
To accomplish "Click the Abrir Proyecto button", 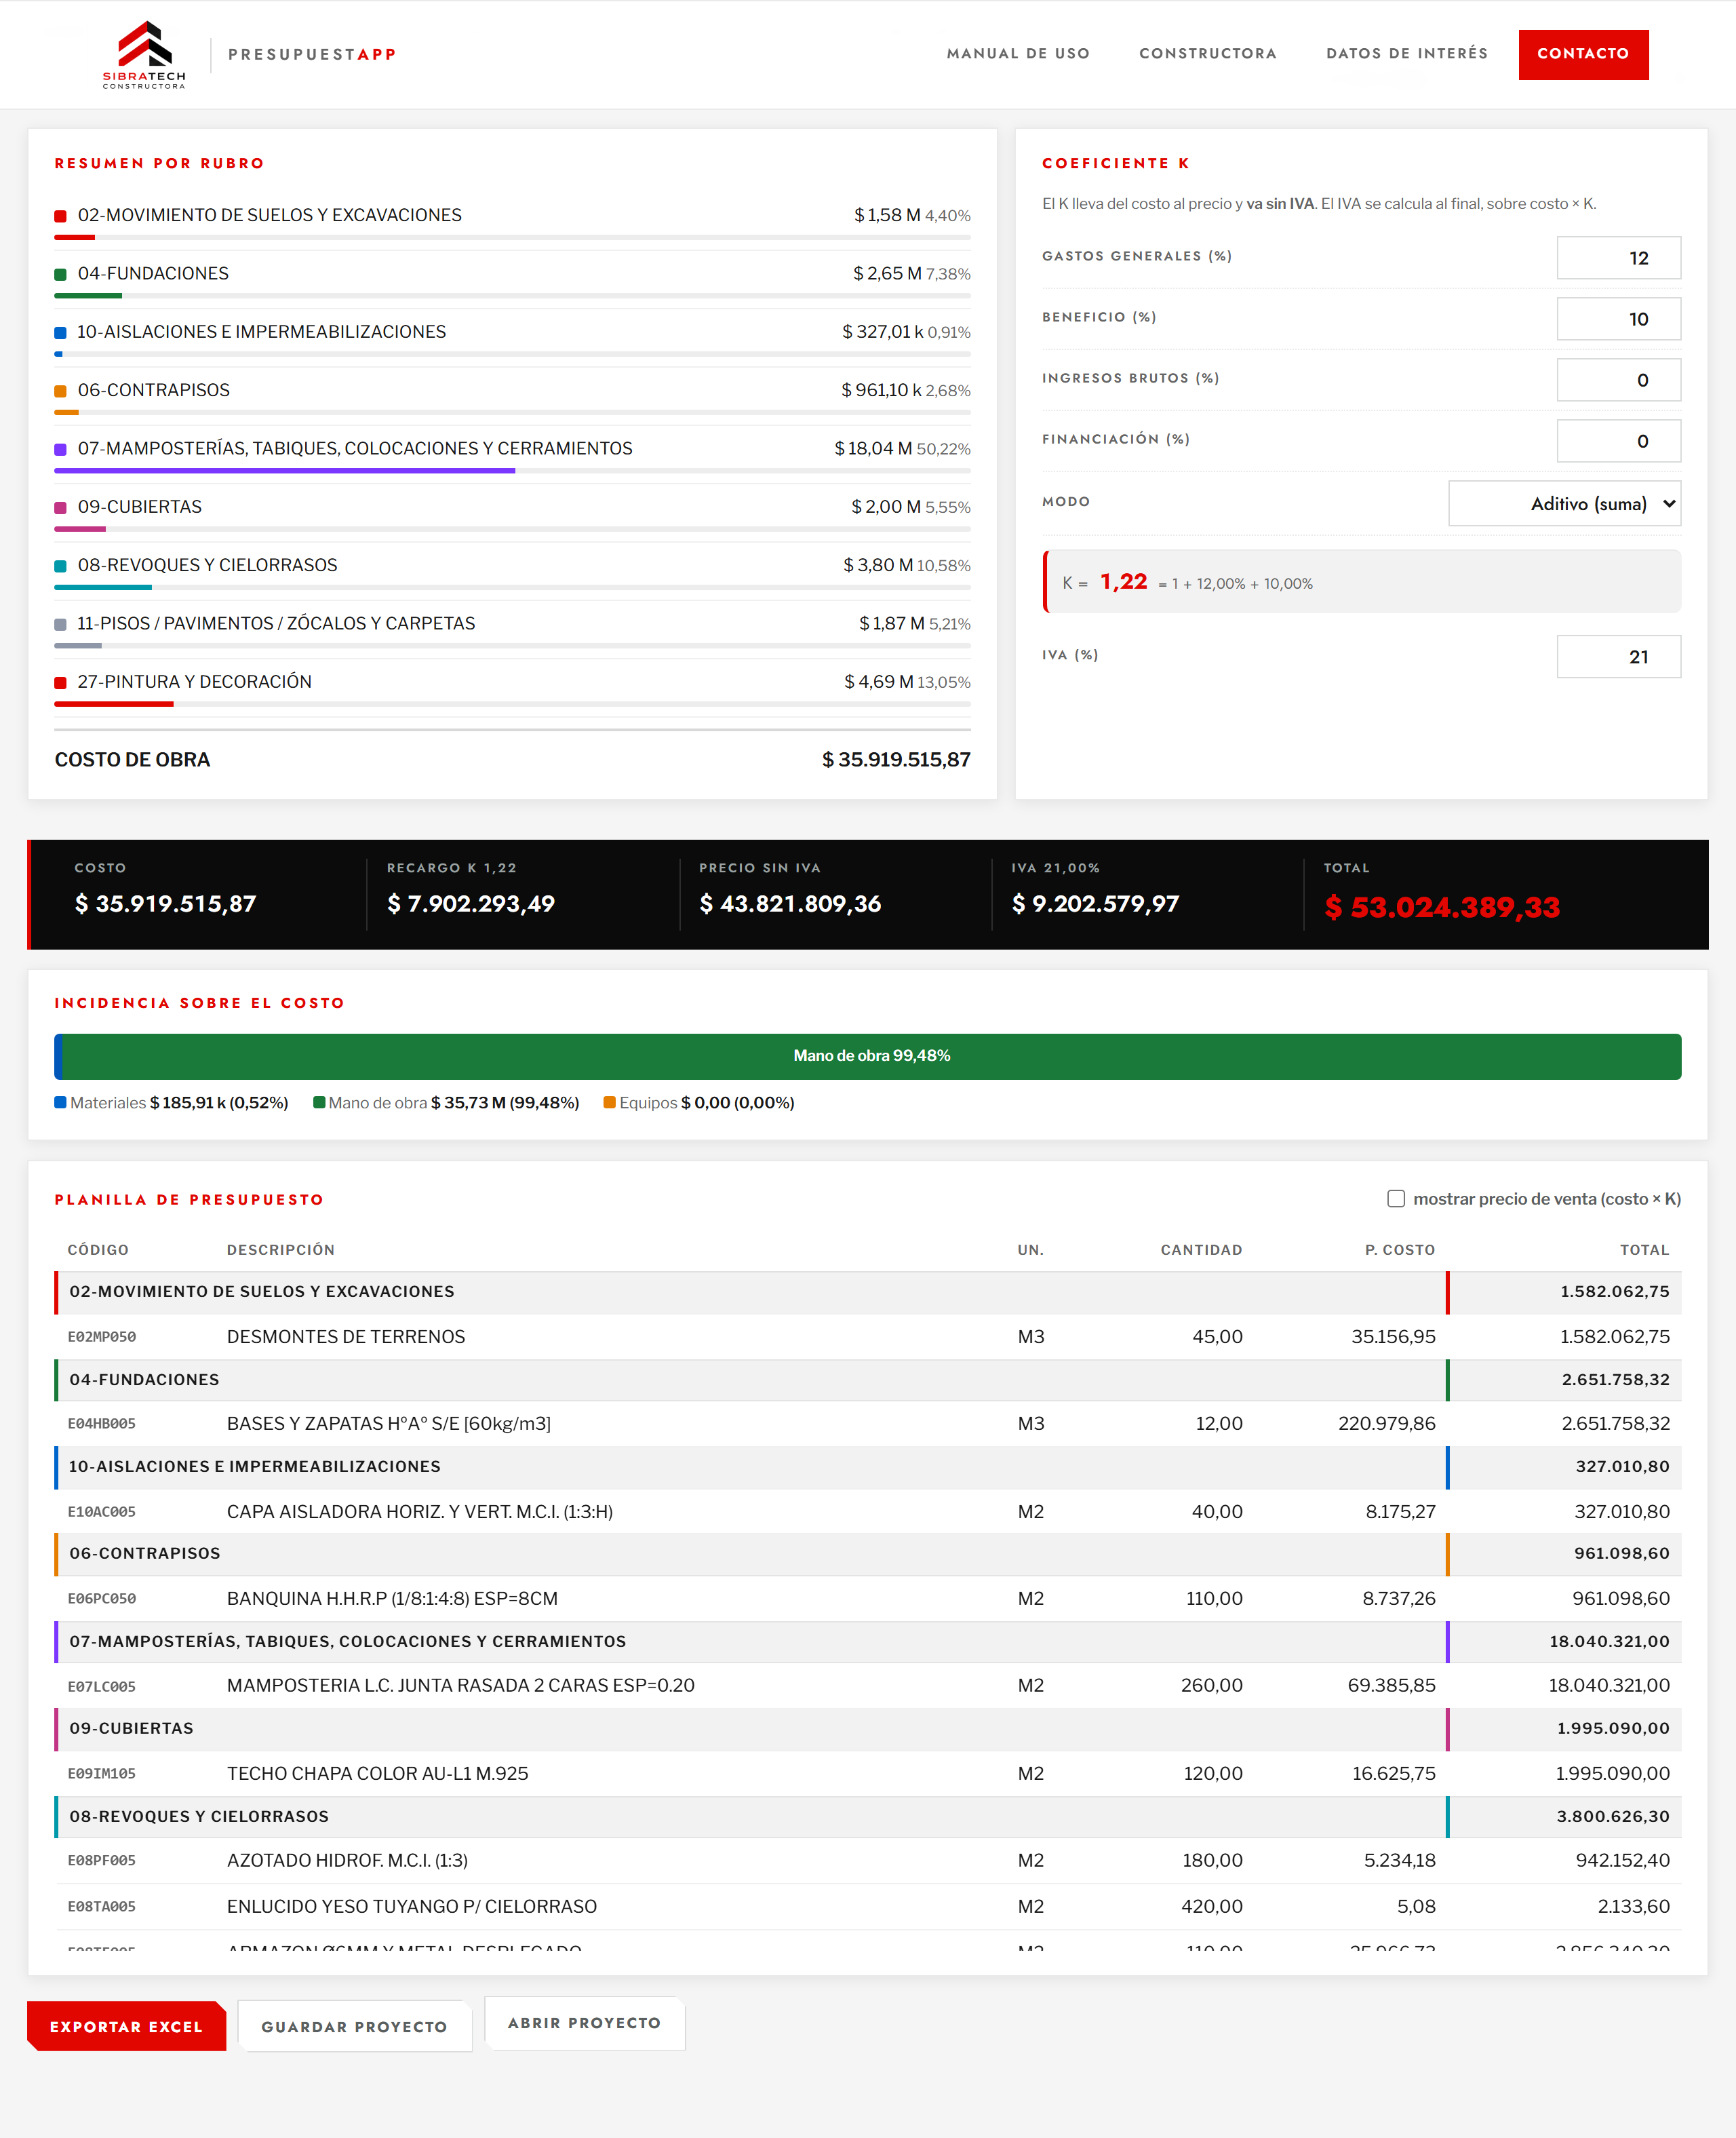I will (584, 2023).
